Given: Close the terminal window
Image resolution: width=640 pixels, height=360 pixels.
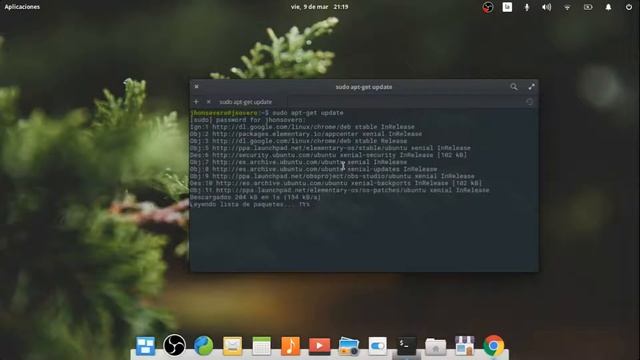Looking at the screenshot, I should pos(196,87).
